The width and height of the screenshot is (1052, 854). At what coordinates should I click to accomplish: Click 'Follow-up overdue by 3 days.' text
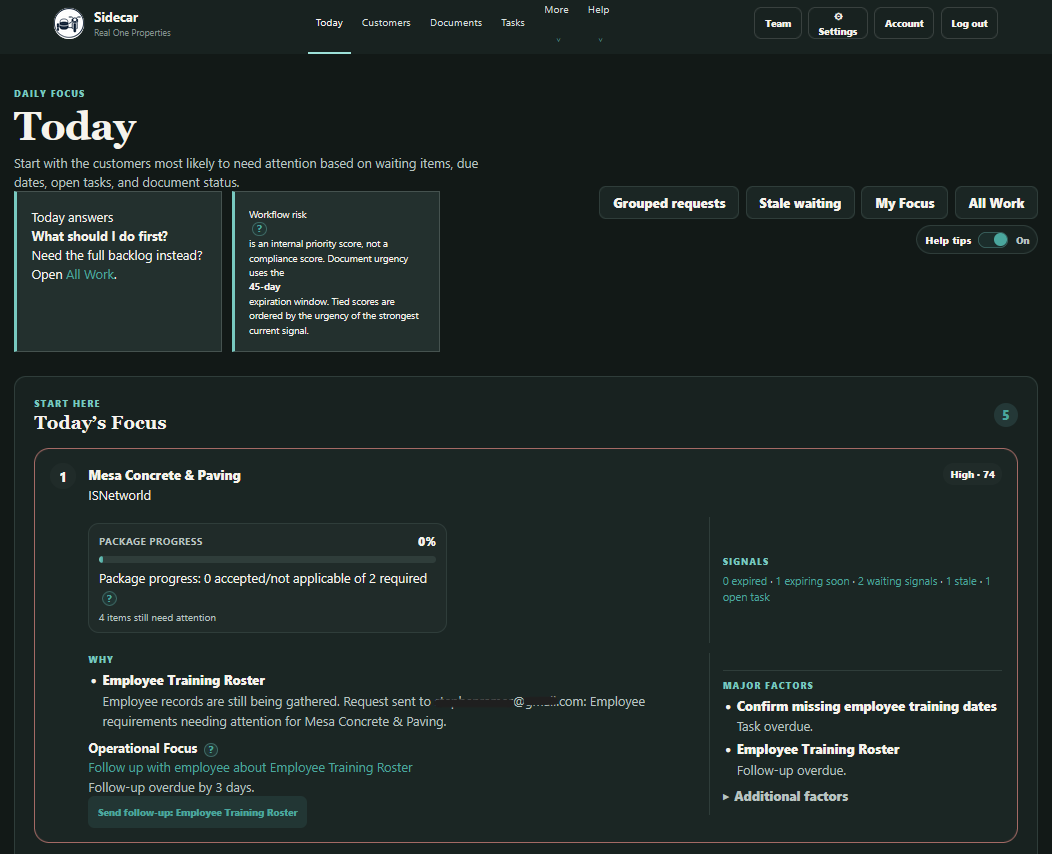point(171,788)
